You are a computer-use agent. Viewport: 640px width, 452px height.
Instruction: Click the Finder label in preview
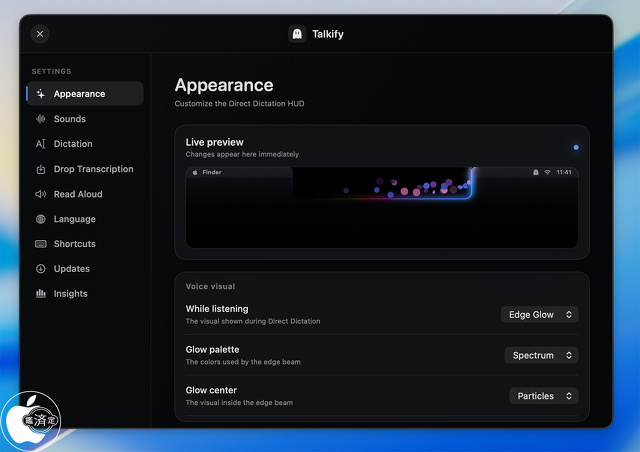pos(212,172)
